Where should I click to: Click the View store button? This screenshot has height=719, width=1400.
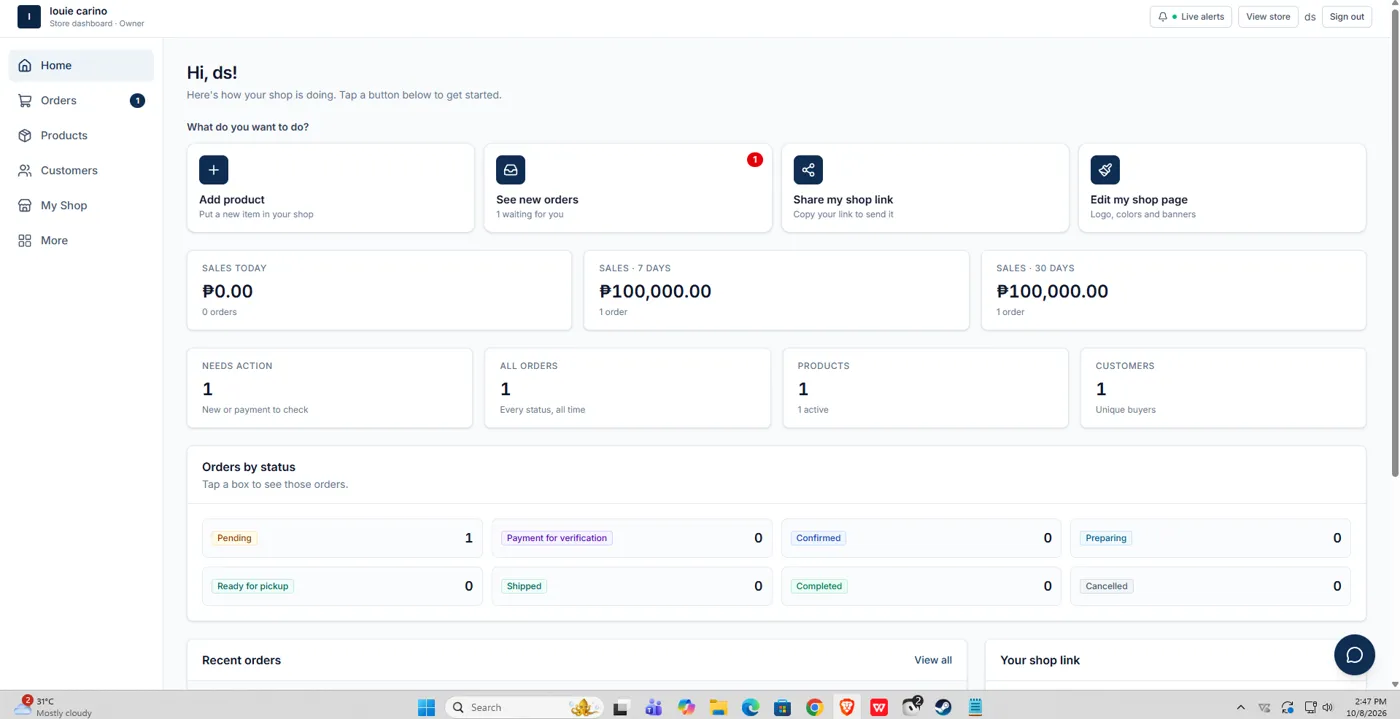[1268, 17]
